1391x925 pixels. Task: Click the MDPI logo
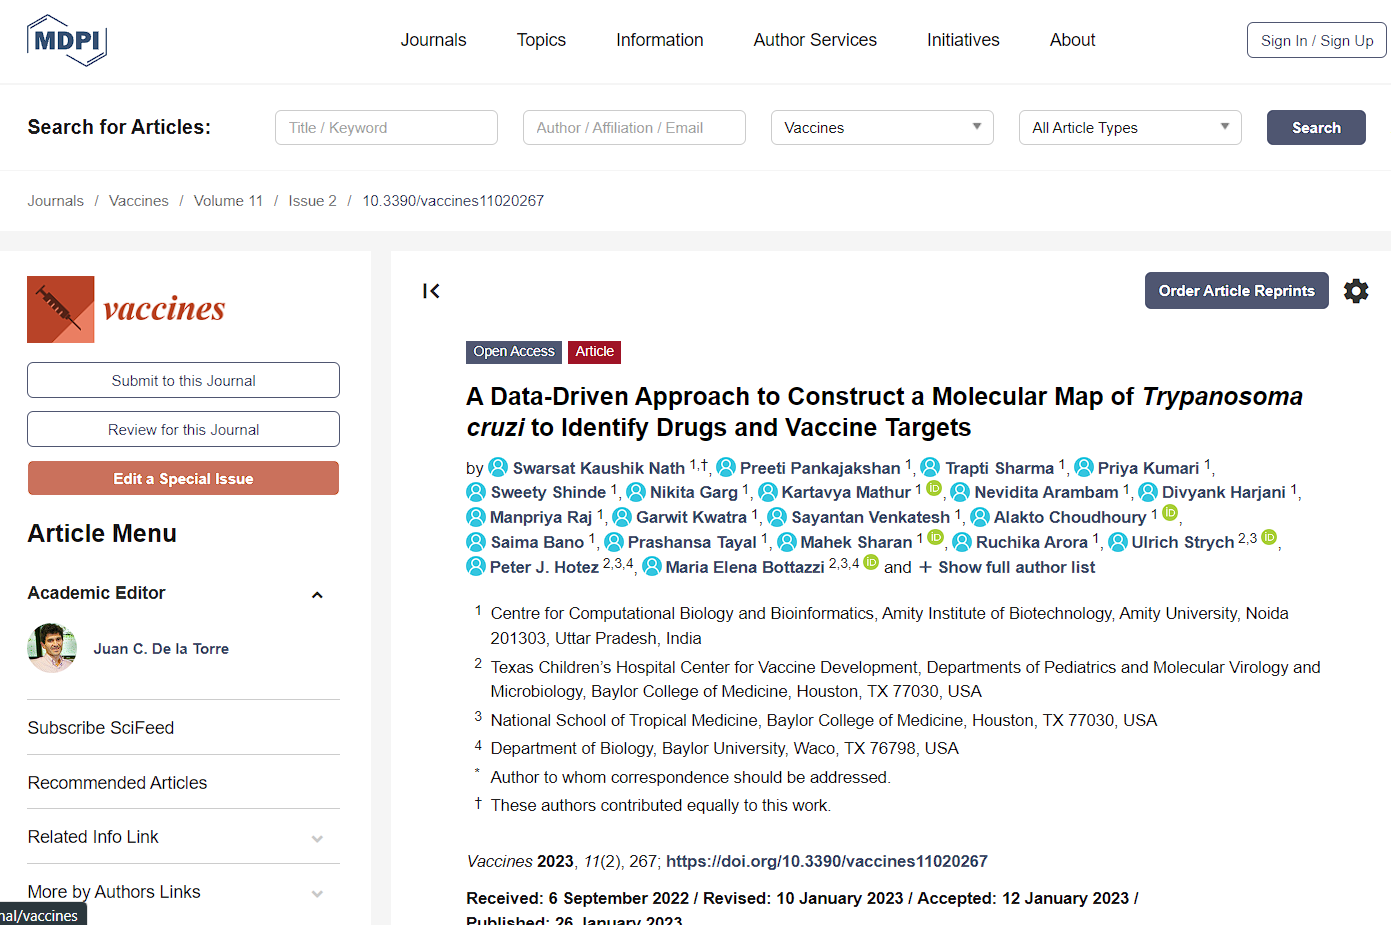pyautogui.click(x=66, y=41)
